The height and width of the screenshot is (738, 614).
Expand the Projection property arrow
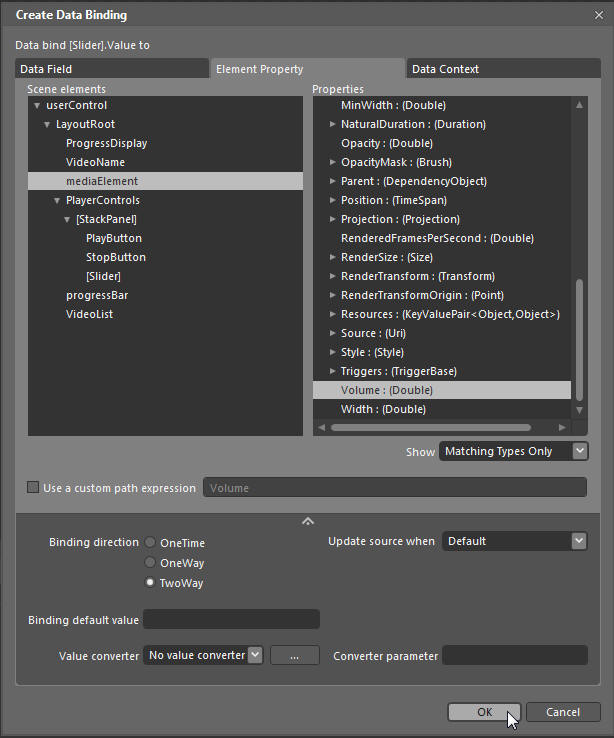[333, 219]
